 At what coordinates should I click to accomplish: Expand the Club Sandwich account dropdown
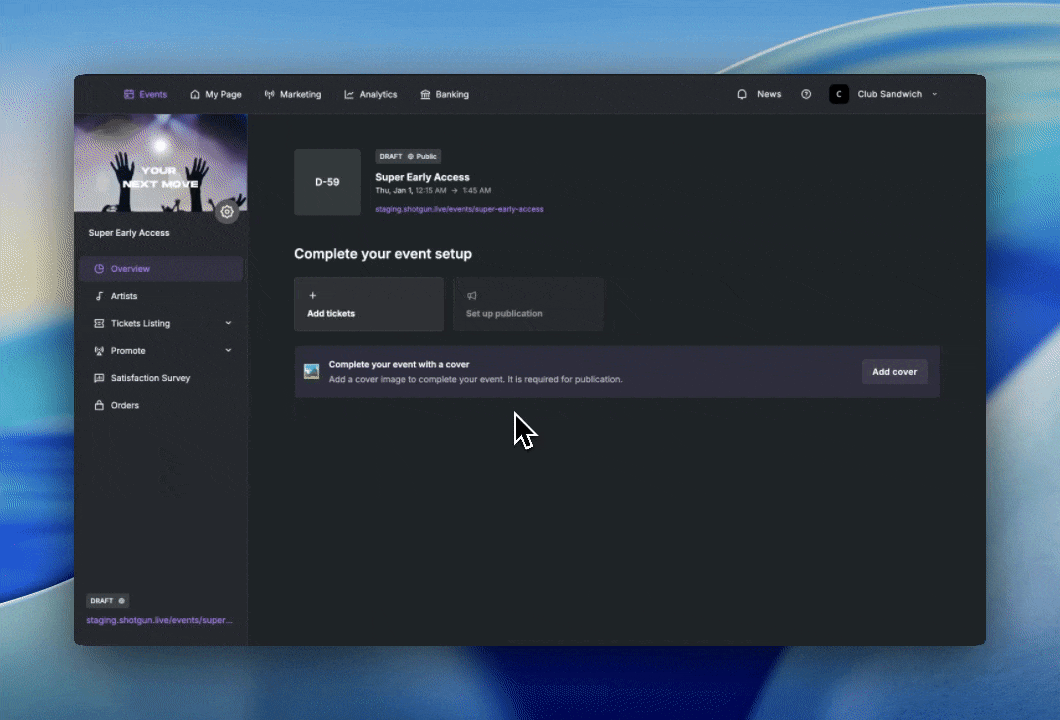pyautogui.click(x=935, y=95)
